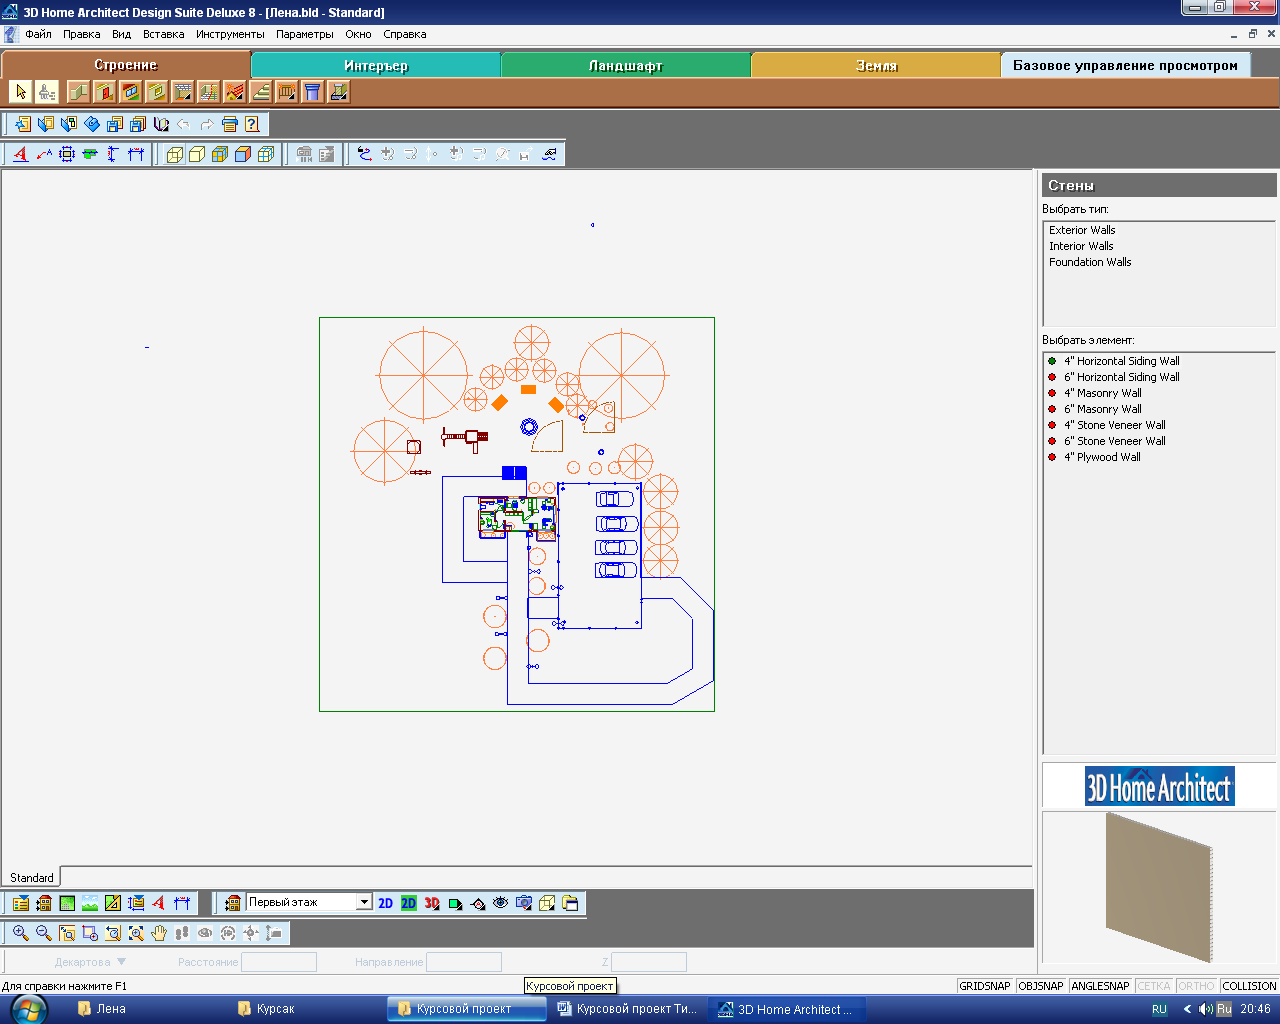
Task: Select the staircase tool icon
Action: [261, 93]
